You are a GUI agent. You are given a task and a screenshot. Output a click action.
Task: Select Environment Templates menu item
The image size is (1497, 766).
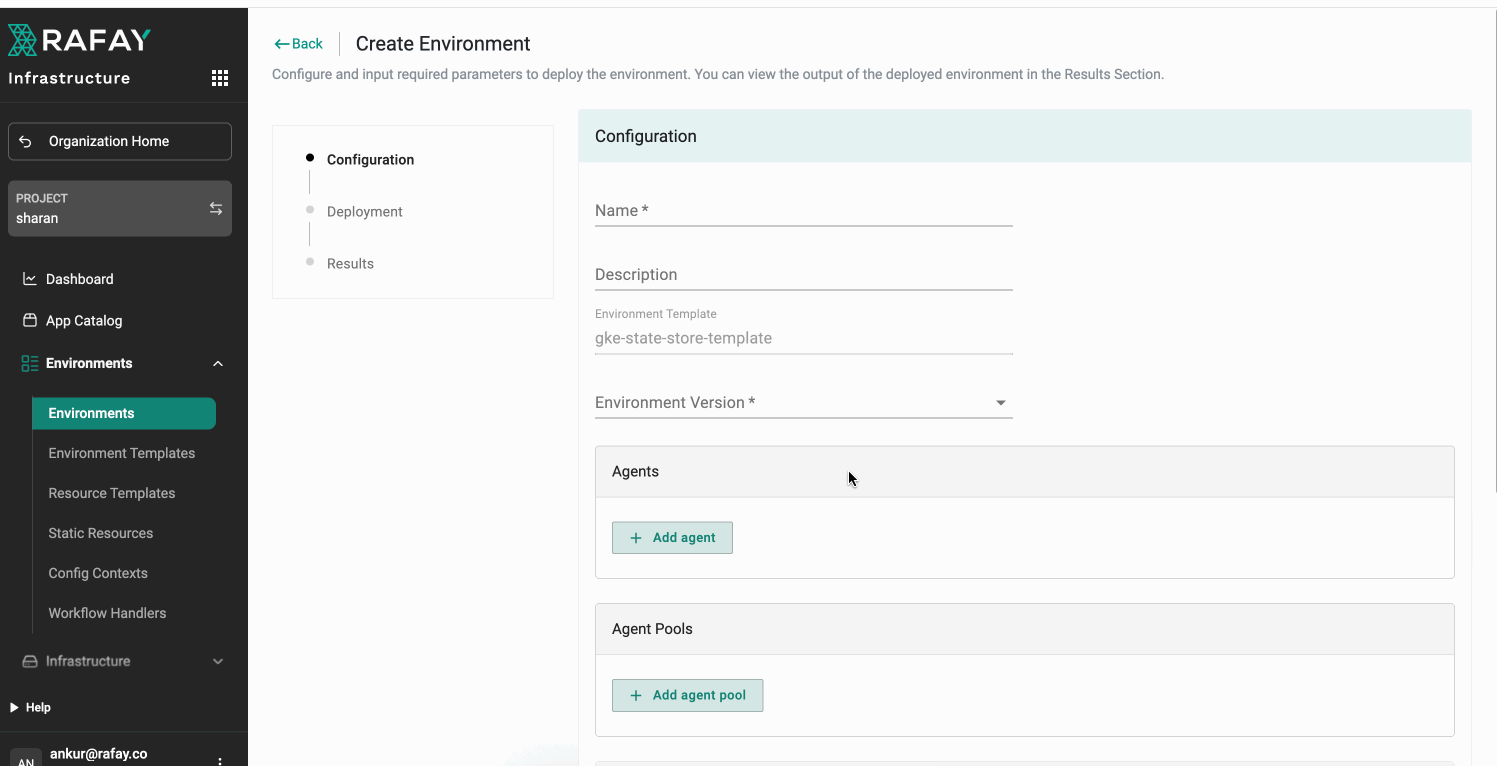coord(121,453)
